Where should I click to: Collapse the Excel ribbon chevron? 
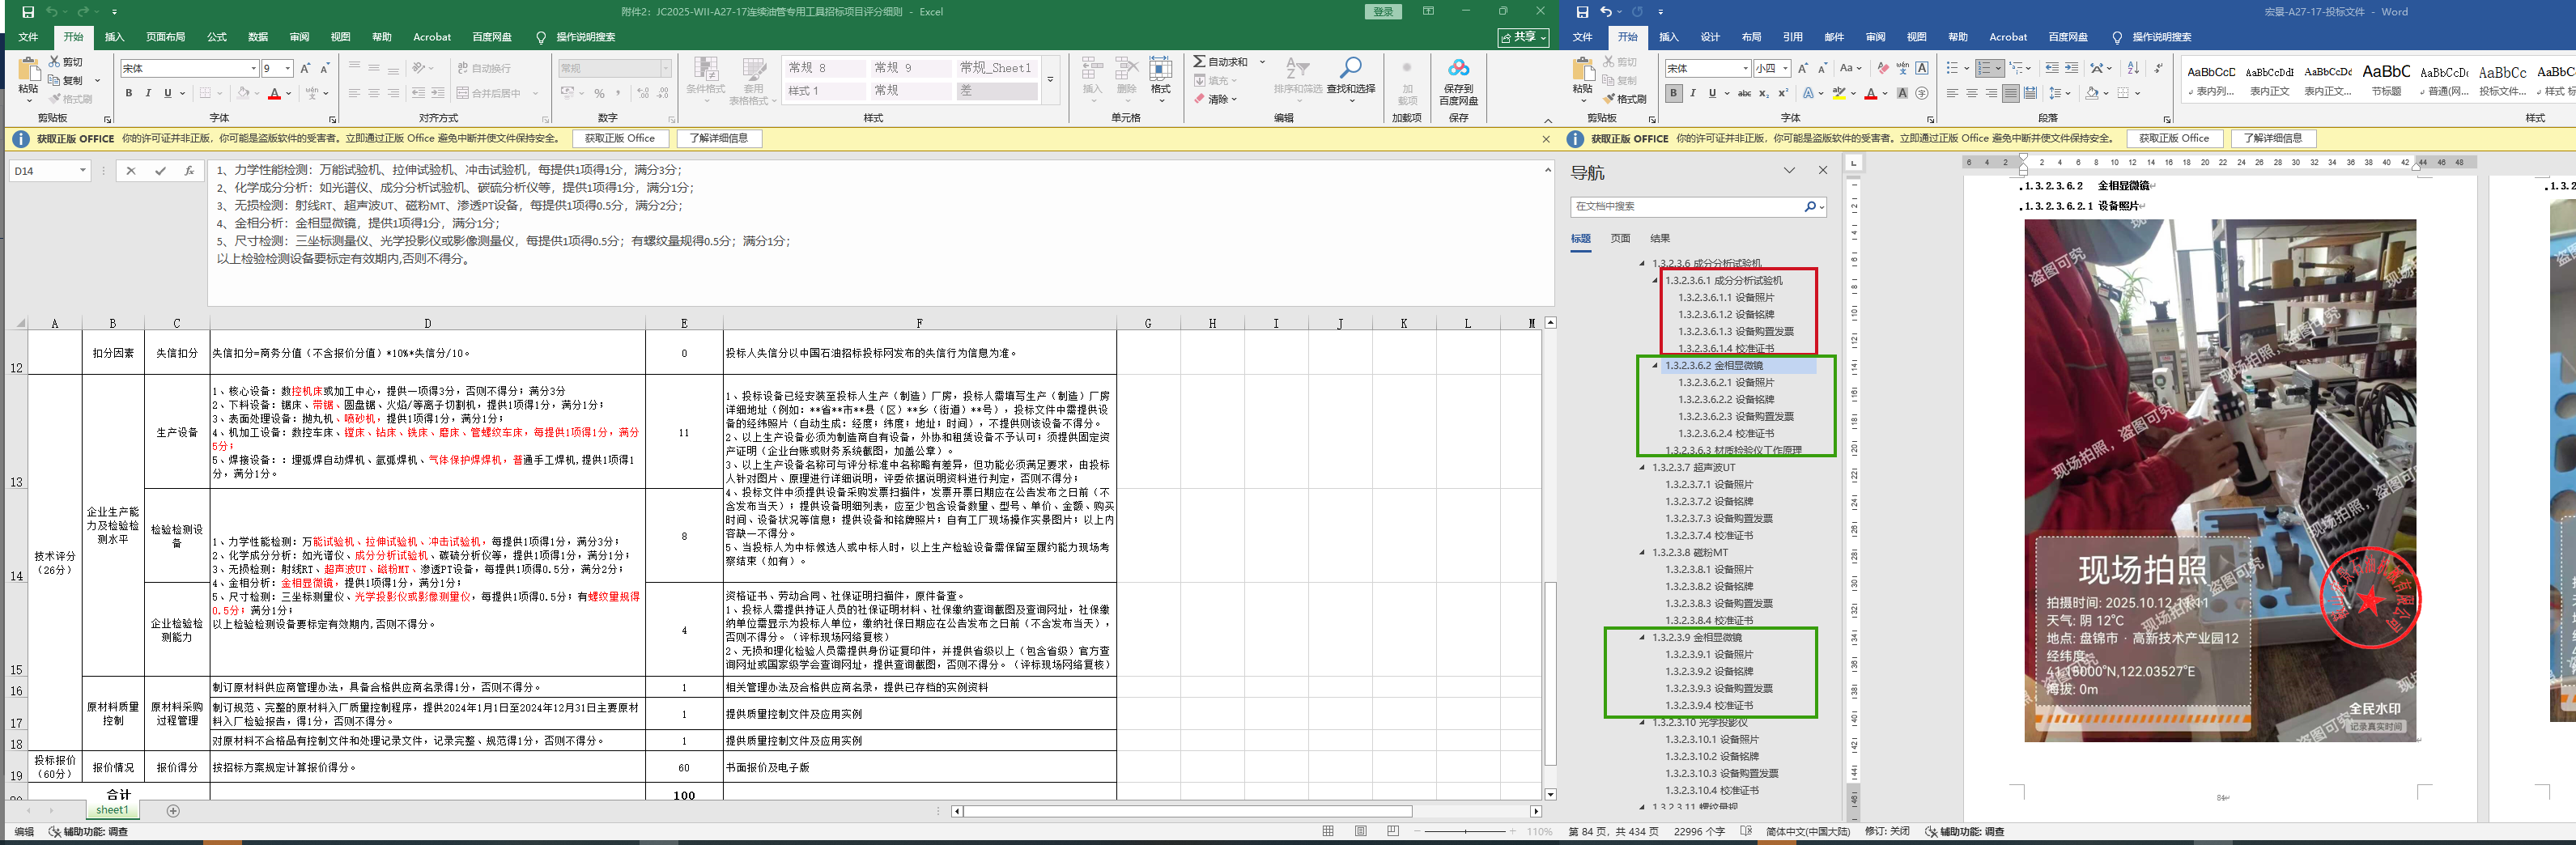click(x=1547, y=120)
